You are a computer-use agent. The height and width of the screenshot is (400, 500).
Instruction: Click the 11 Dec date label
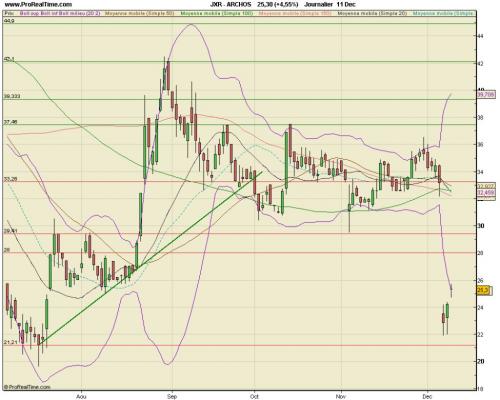point(346,4)
